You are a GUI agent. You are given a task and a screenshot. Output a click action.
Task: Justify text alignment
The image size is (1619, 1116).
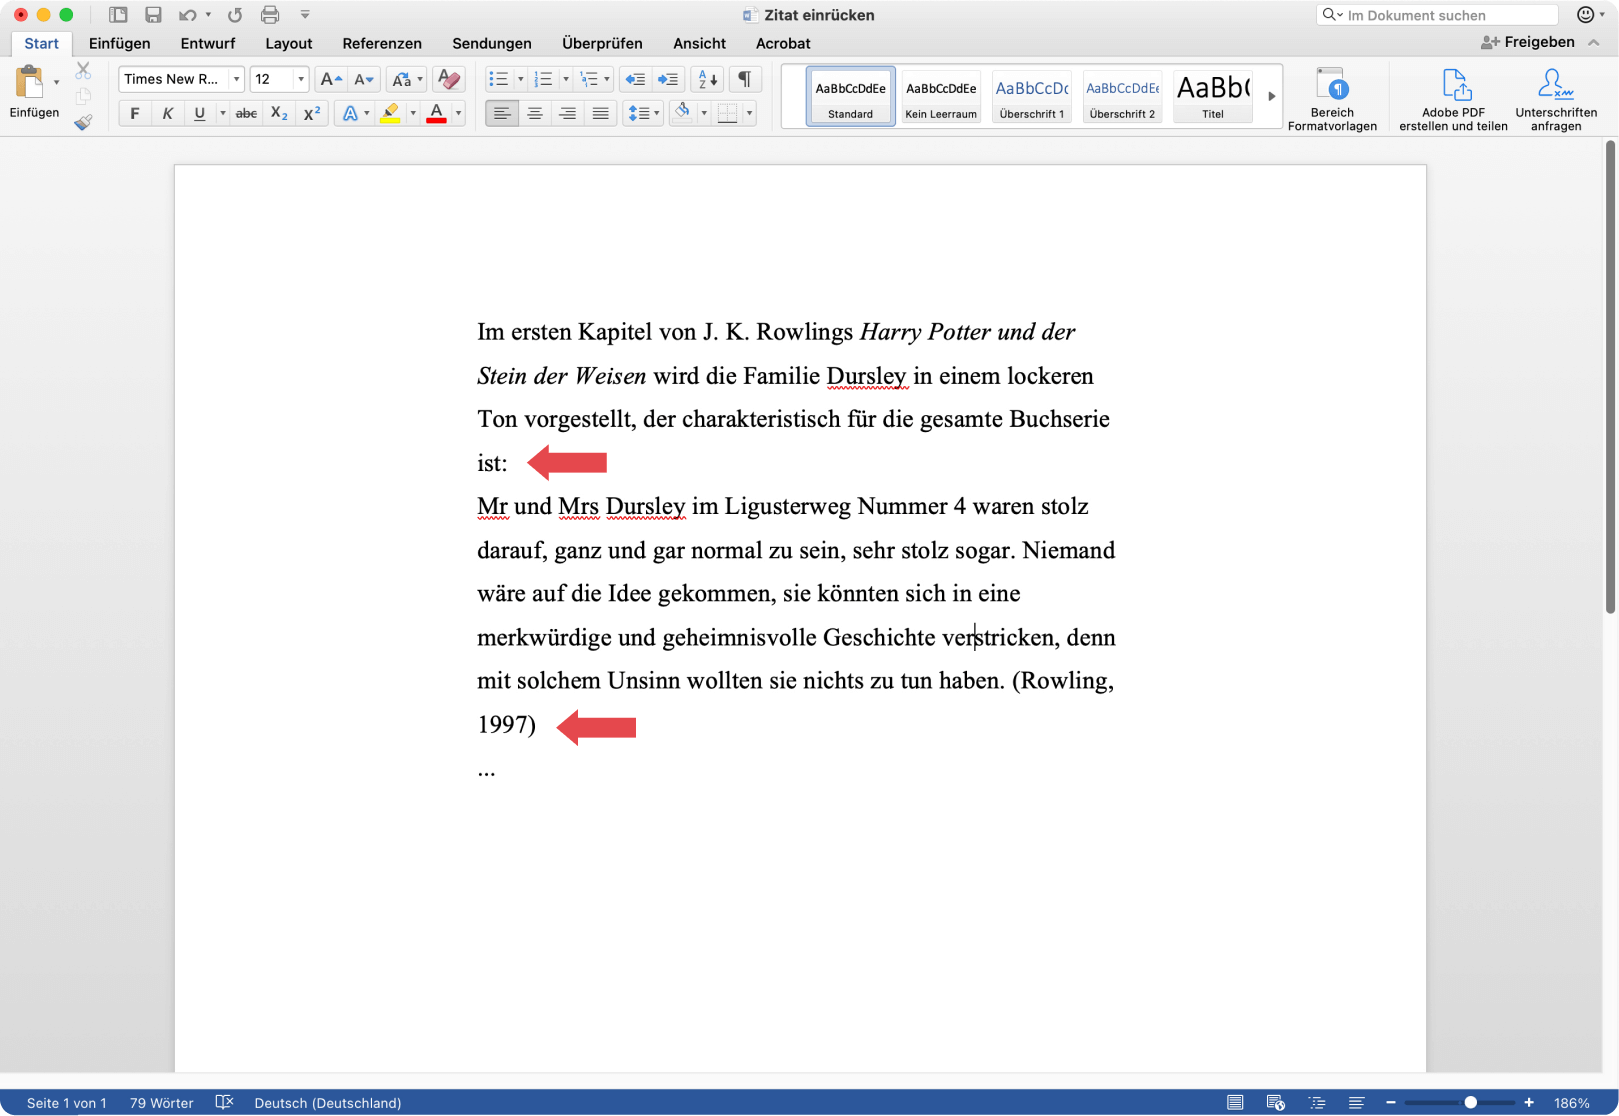(600, 113)
